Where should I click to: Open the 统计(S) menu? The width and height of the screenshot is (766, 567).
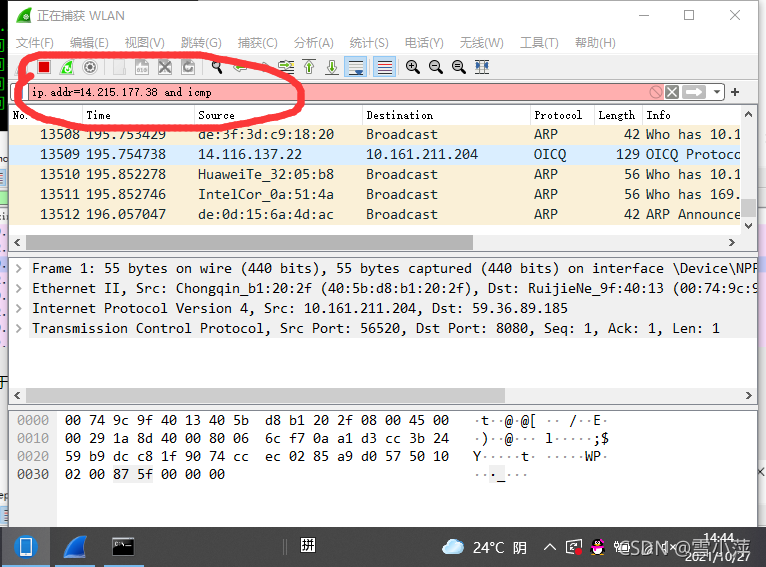coord(369,43)
